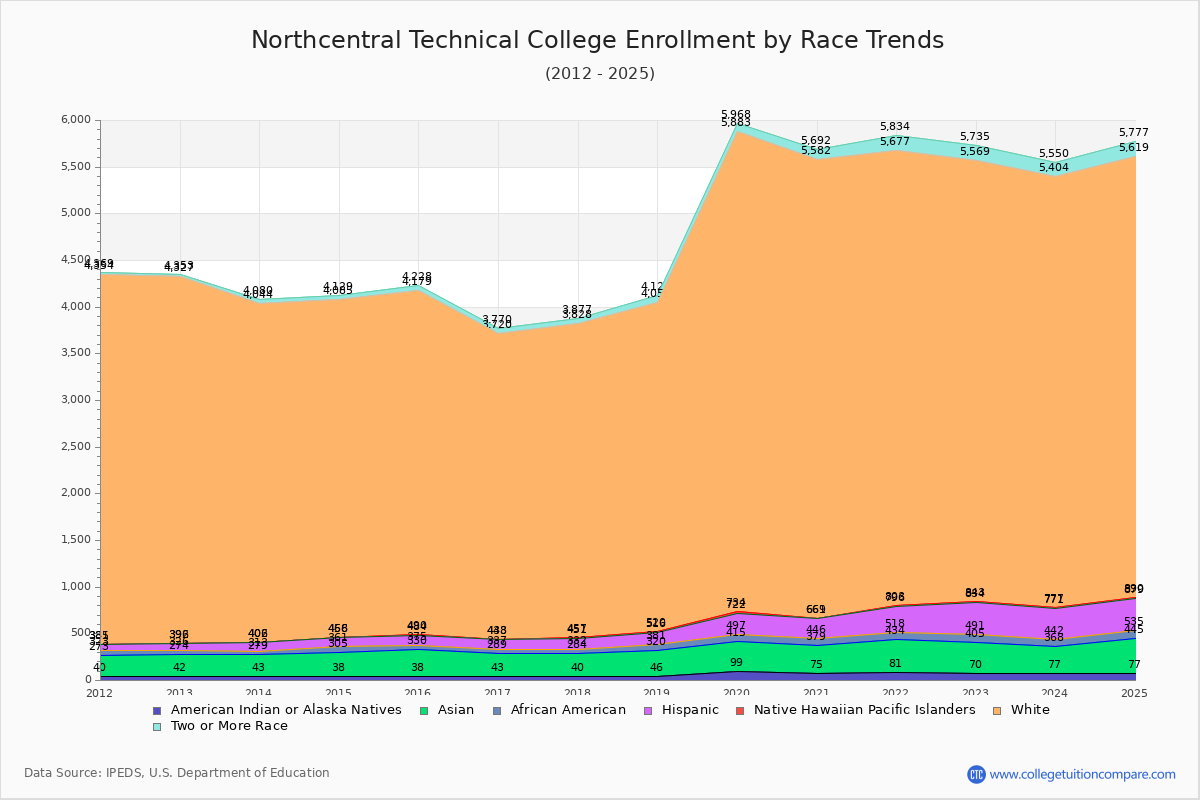Click the 2021 x-axis label
1200x800 pixels.
[x=816, y=693]
